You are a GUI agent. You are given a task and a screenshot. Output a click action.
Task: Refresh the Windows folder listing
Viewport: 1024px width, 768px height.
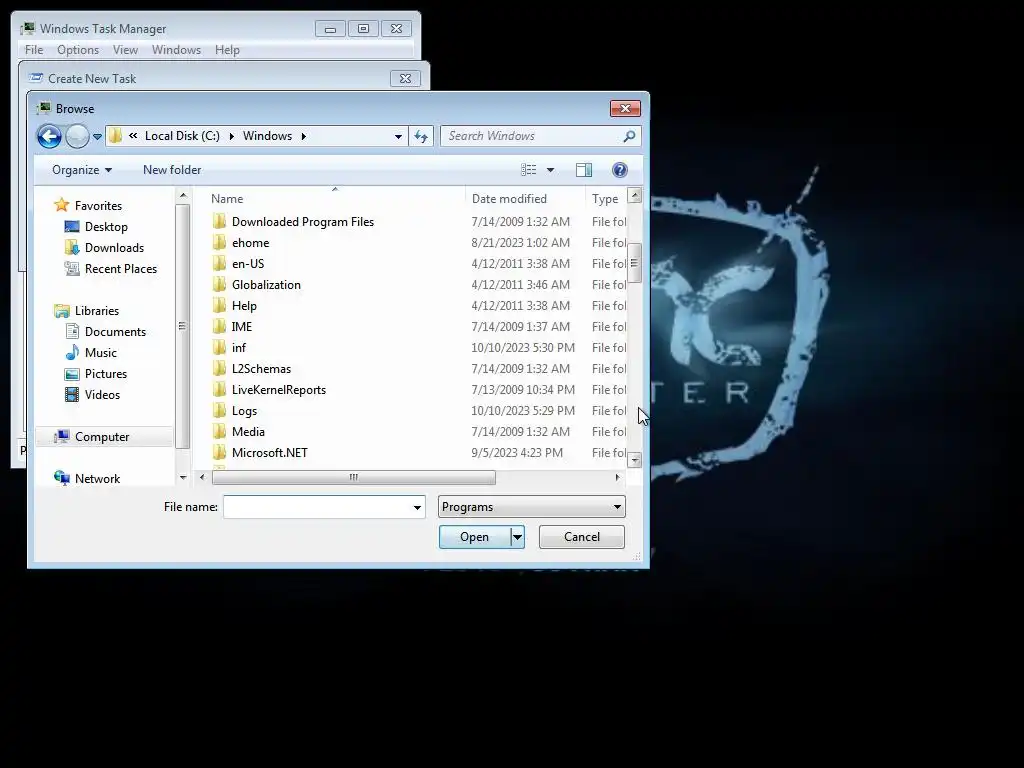coord(421,136)
